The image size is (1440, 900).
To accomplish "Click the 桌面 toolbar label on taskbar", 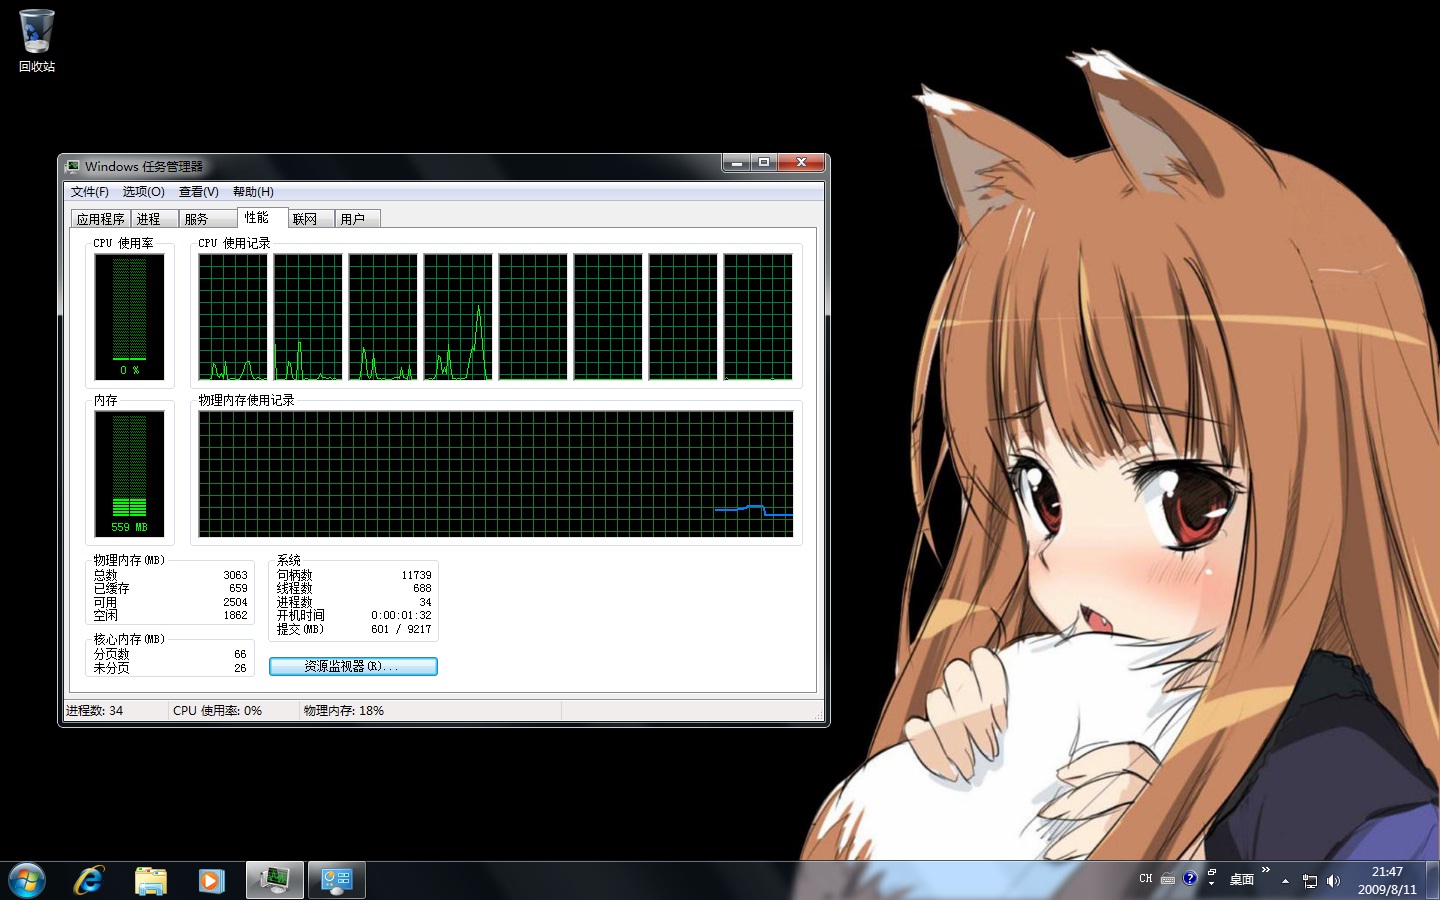I will point(1241,880).
